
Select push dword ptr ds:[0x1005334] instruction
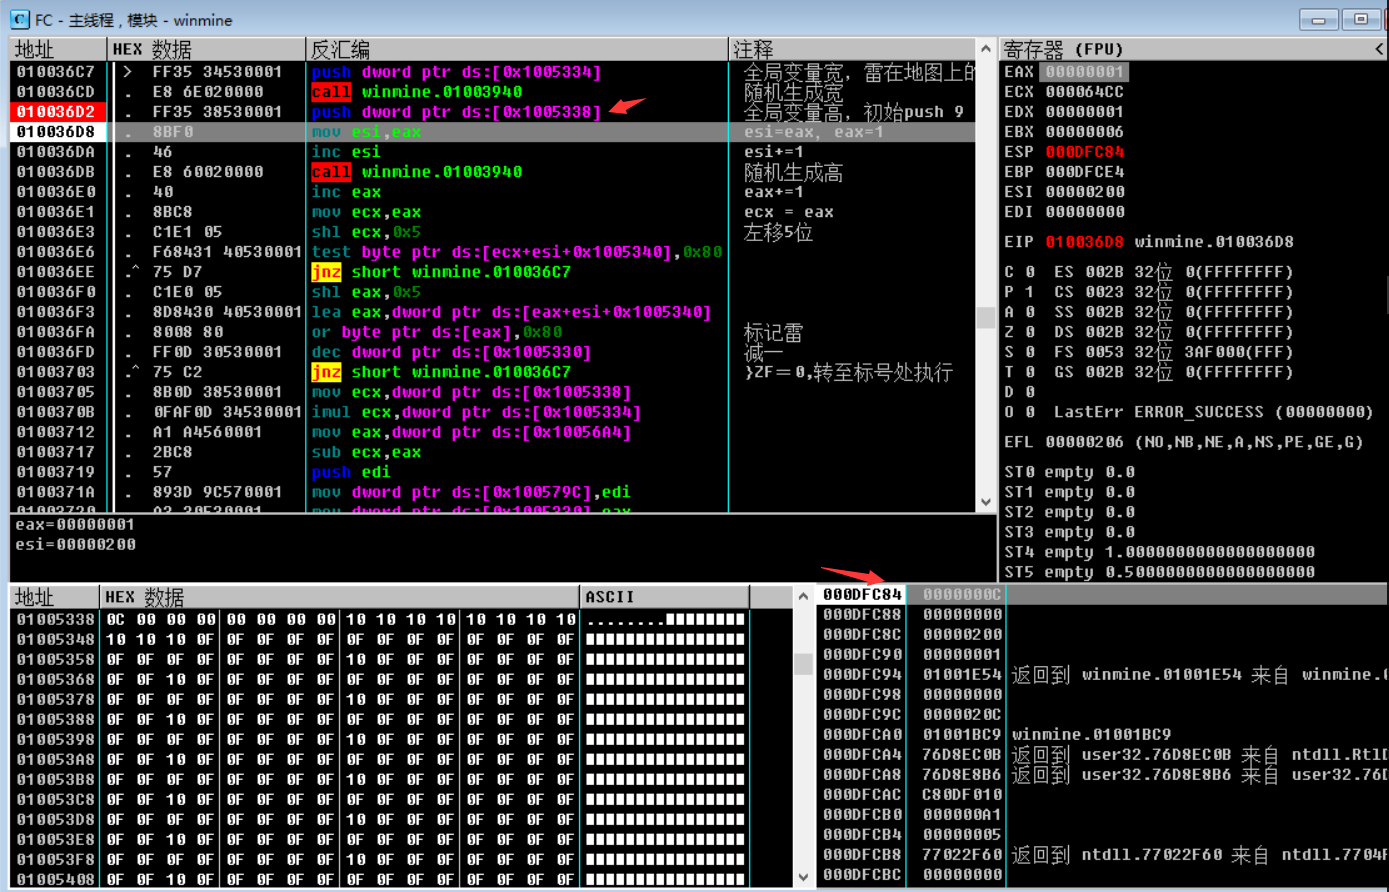click(x=456, y=72)
